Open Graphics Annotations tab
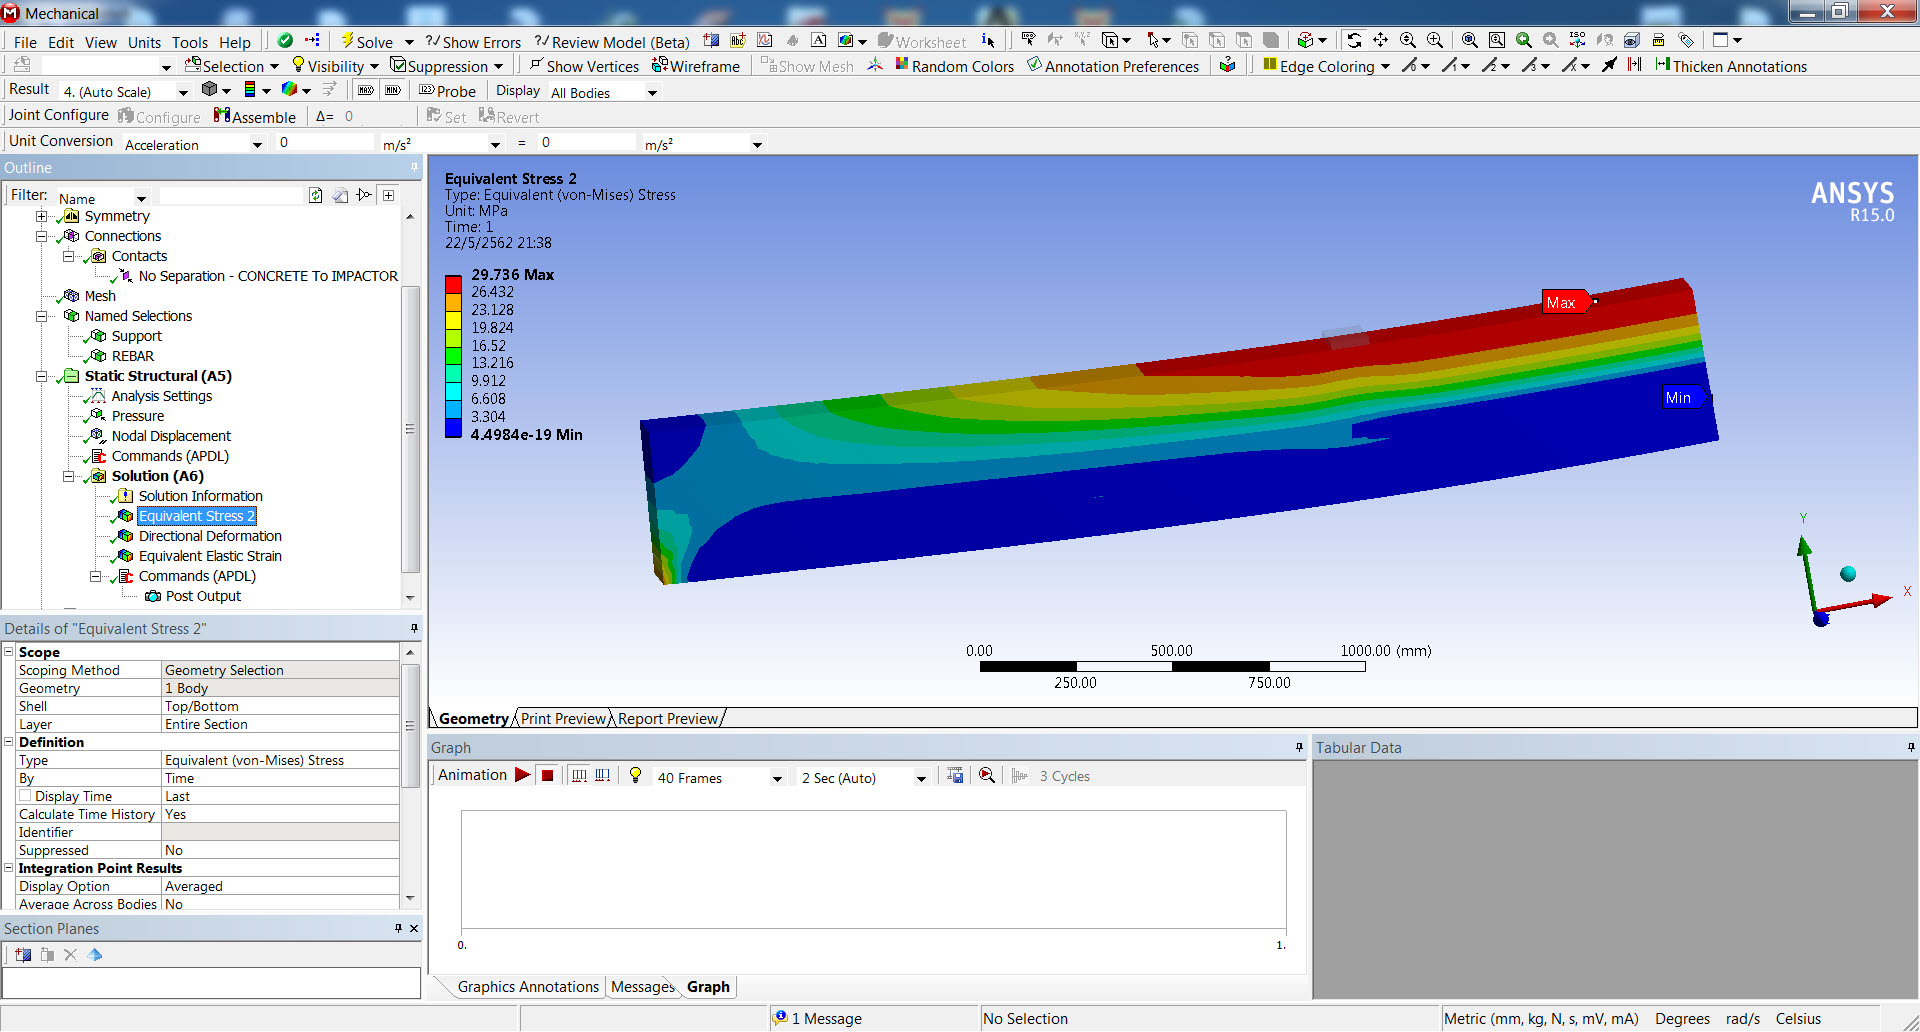 pyautogui.click(x=528, y=987)
